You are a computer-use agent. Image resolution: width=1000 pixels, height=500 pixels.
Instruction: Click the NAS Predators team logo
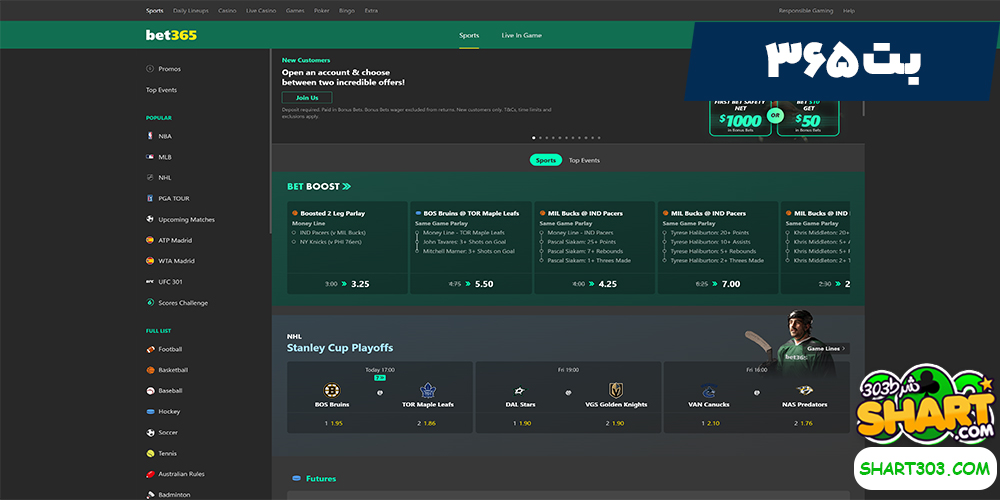(x=805, y=390)
